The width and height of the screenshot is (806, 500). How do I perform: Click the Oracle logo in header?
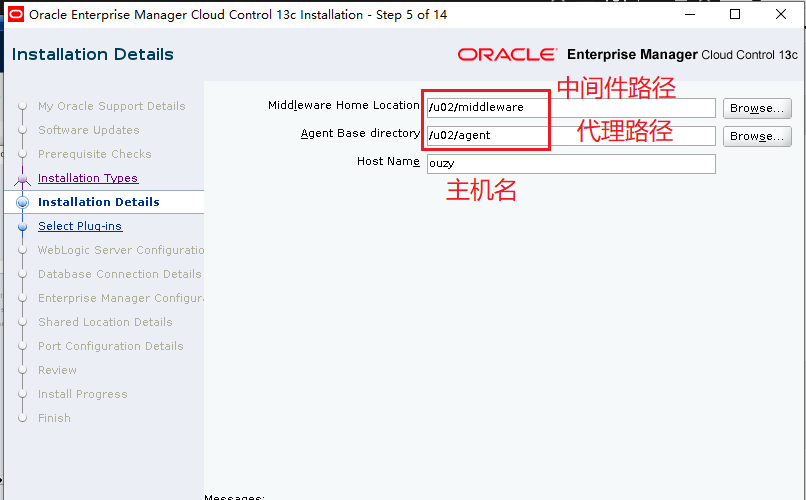(x=507, y=54)
